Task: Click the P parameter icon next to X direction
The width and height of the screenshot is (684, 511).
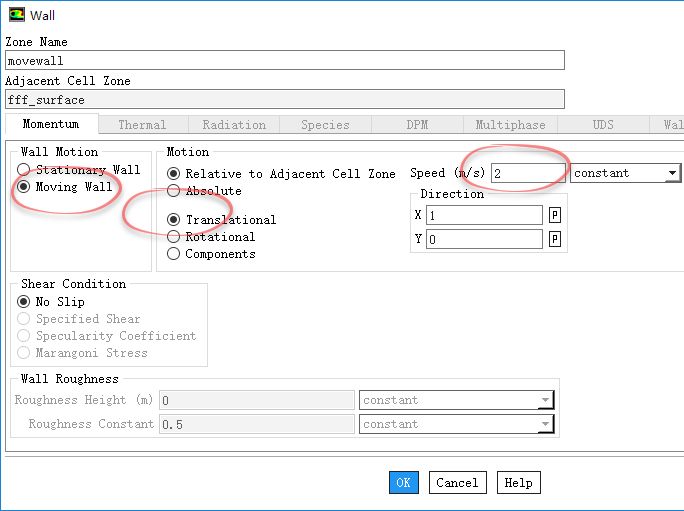Action: click(x=554, y=215)
